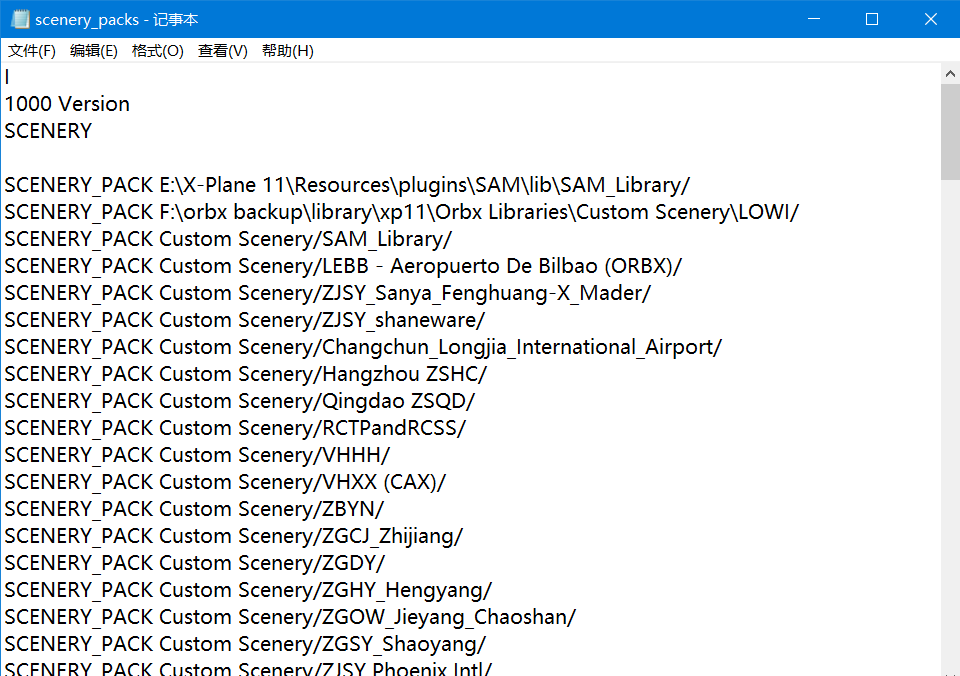The image size is (960, 676).
Task: Click the ZJSY_shaneware line
Action: (x=245, y=320)
